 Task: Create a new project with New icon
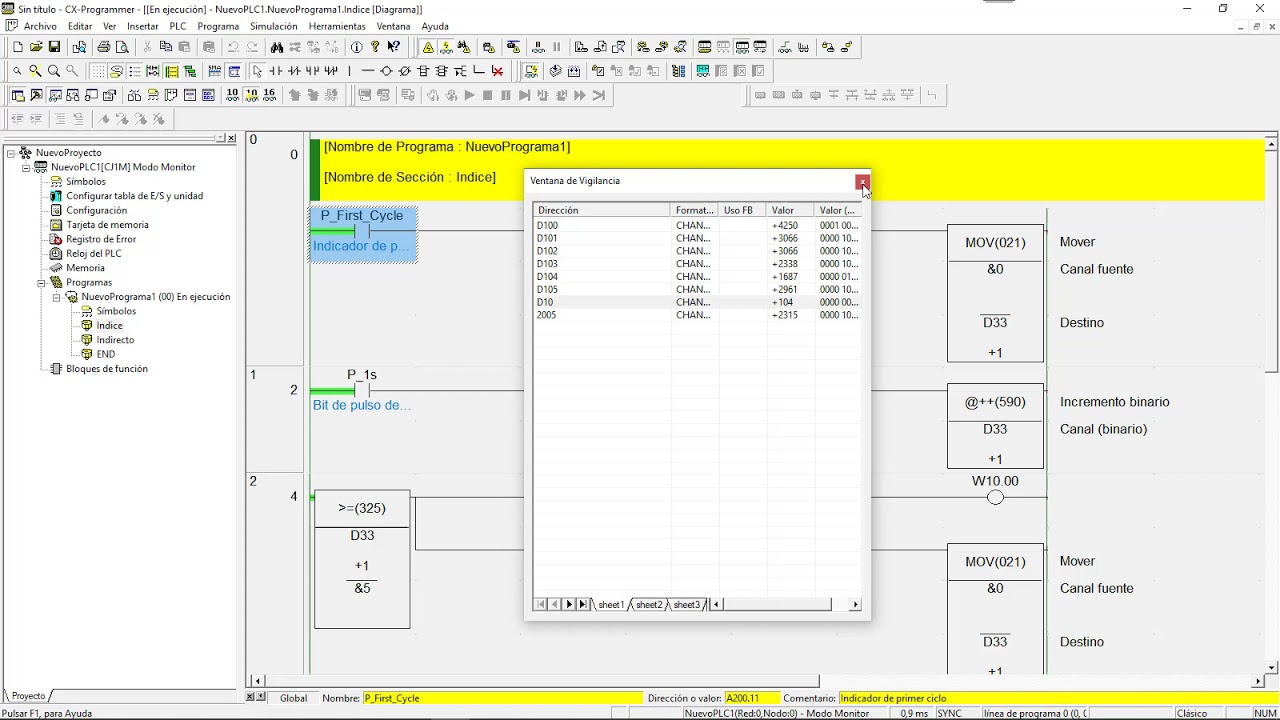point(18,47)
